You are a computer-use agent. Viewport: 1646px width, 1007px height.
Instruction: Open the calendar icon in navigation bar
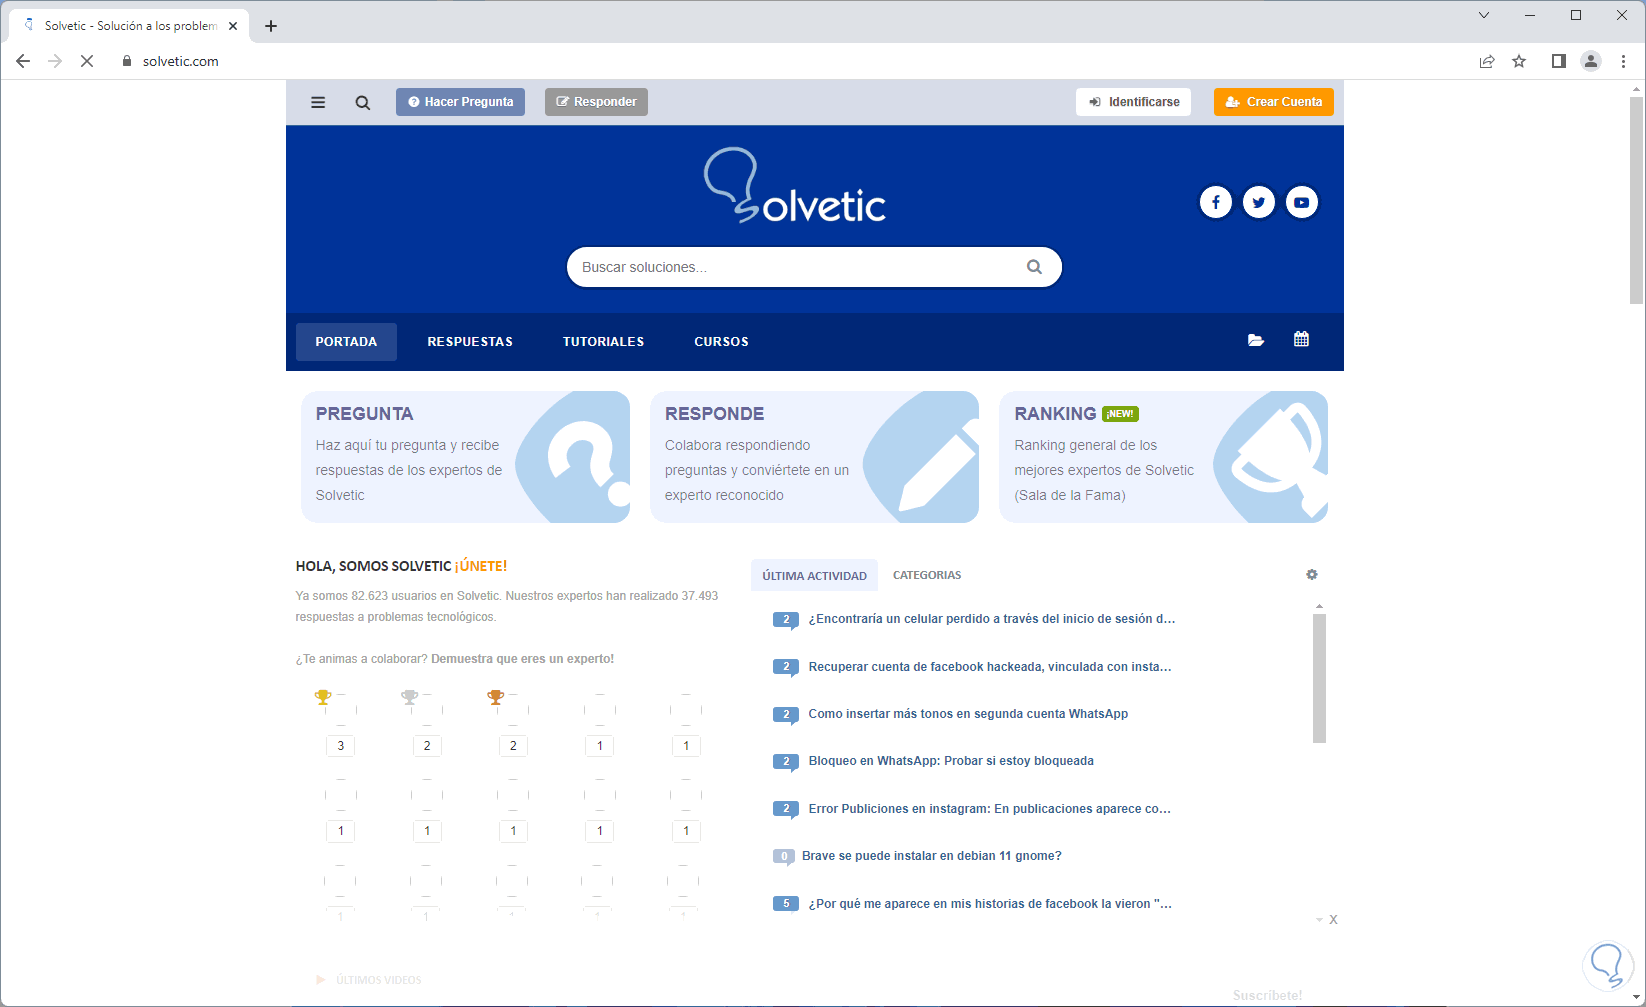point(1301,339)
